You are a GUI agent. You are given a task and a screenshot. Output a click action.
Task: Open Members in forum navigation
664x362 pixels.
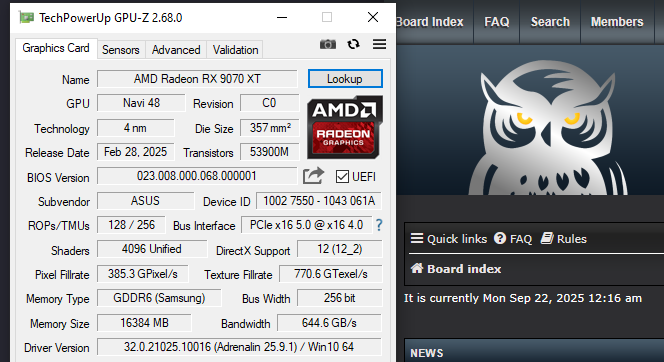[617, 22]
